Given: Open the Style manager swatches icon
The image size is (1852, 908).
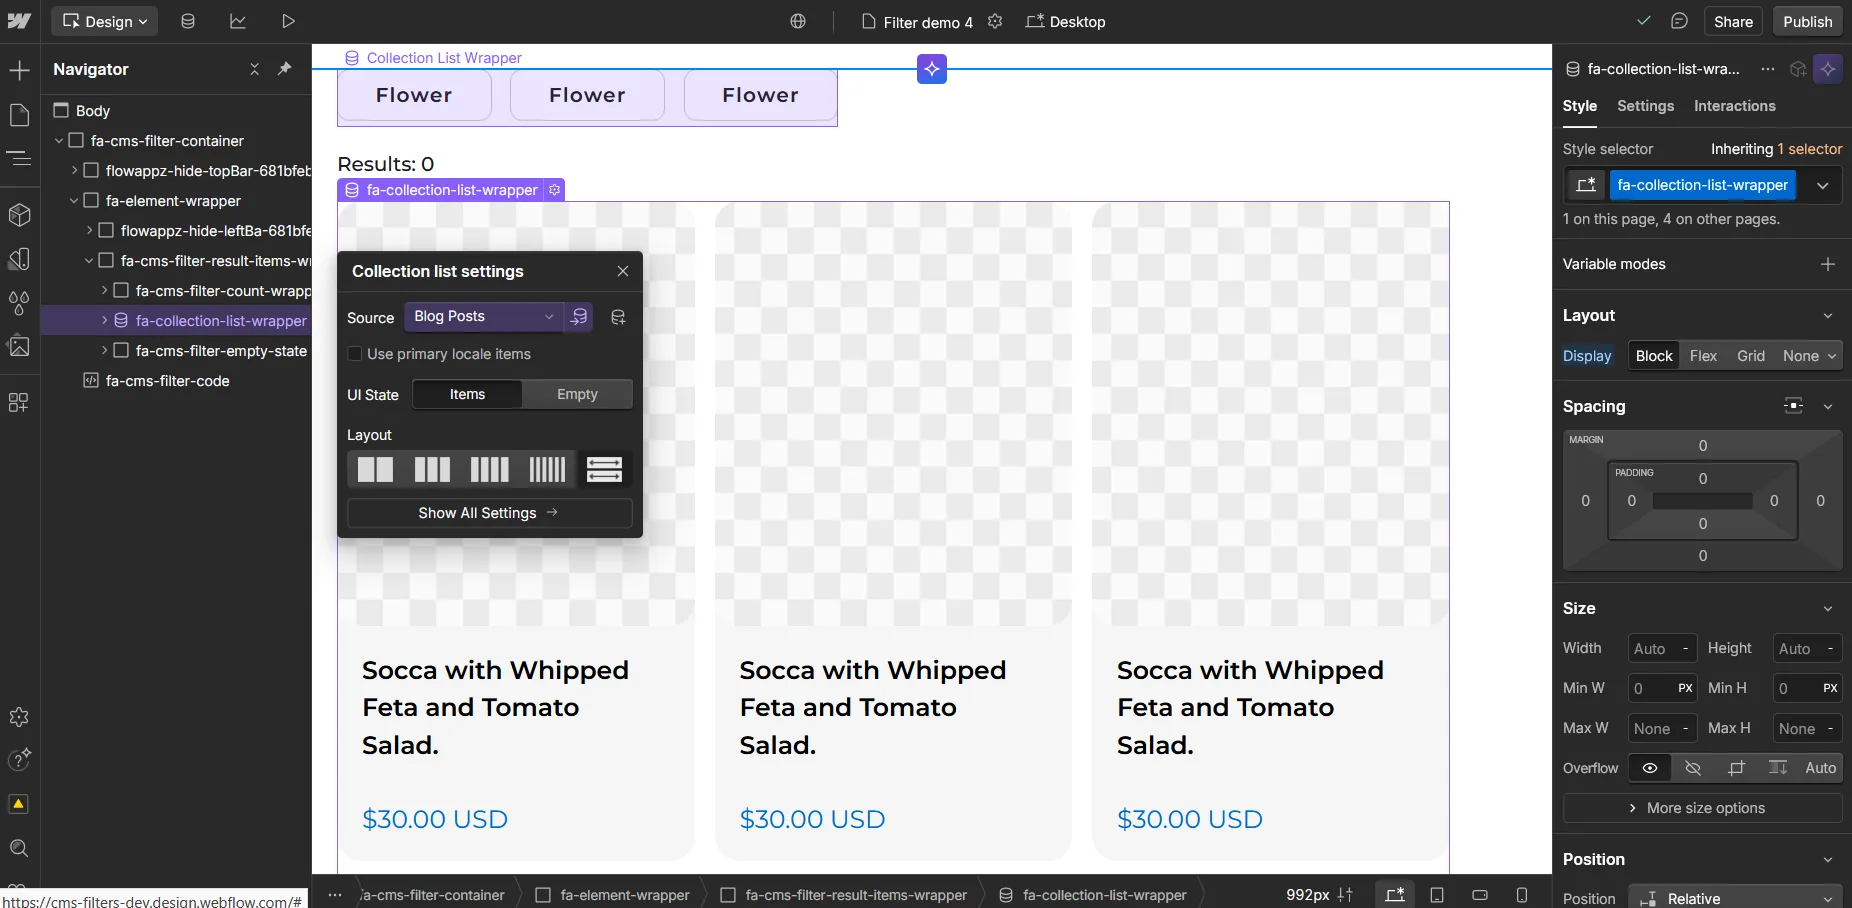Looking at the screenshot, I should 19,258.
